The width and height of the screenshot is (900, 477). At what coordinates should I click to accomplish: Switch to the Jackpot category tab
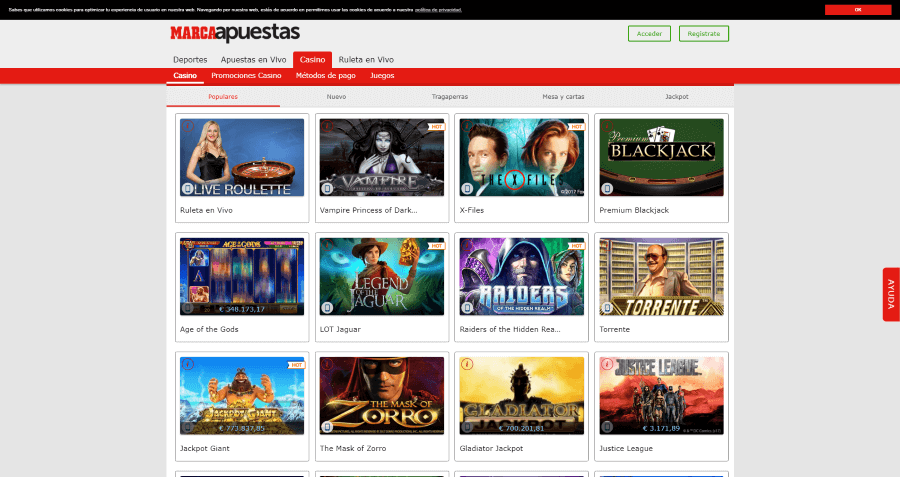tap(677, 96)
